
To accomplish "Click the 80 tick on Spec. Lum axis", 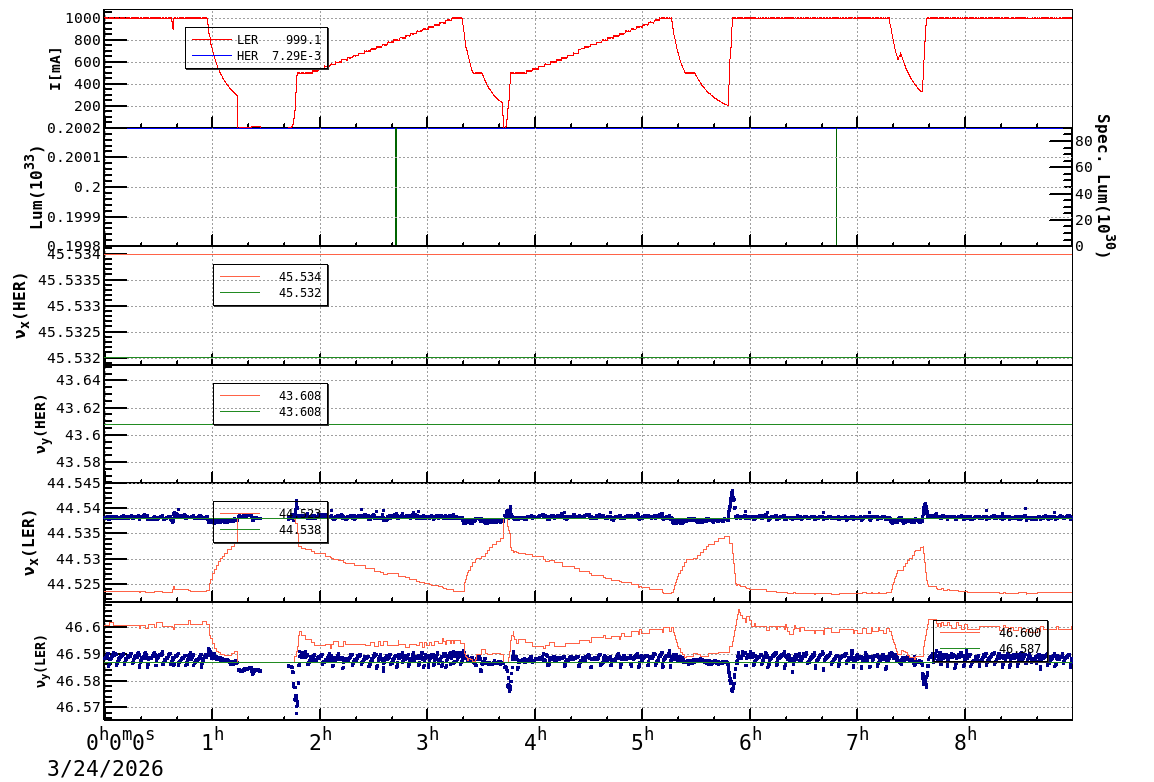I will point(1083,141).
